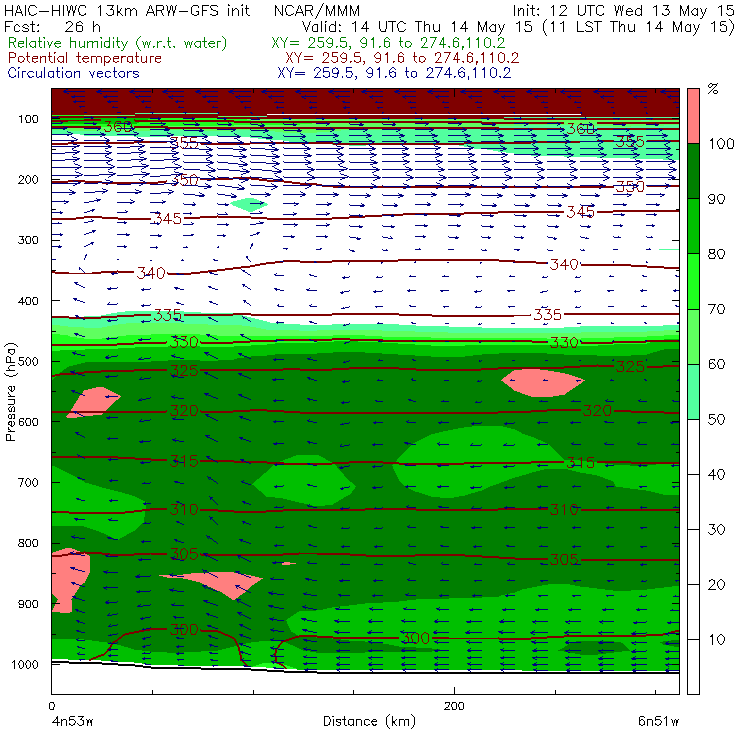Click the left-hand '310' contour label
Image resolution: width=740 pixels, height=740 pixels.
[x=184, y=510]
